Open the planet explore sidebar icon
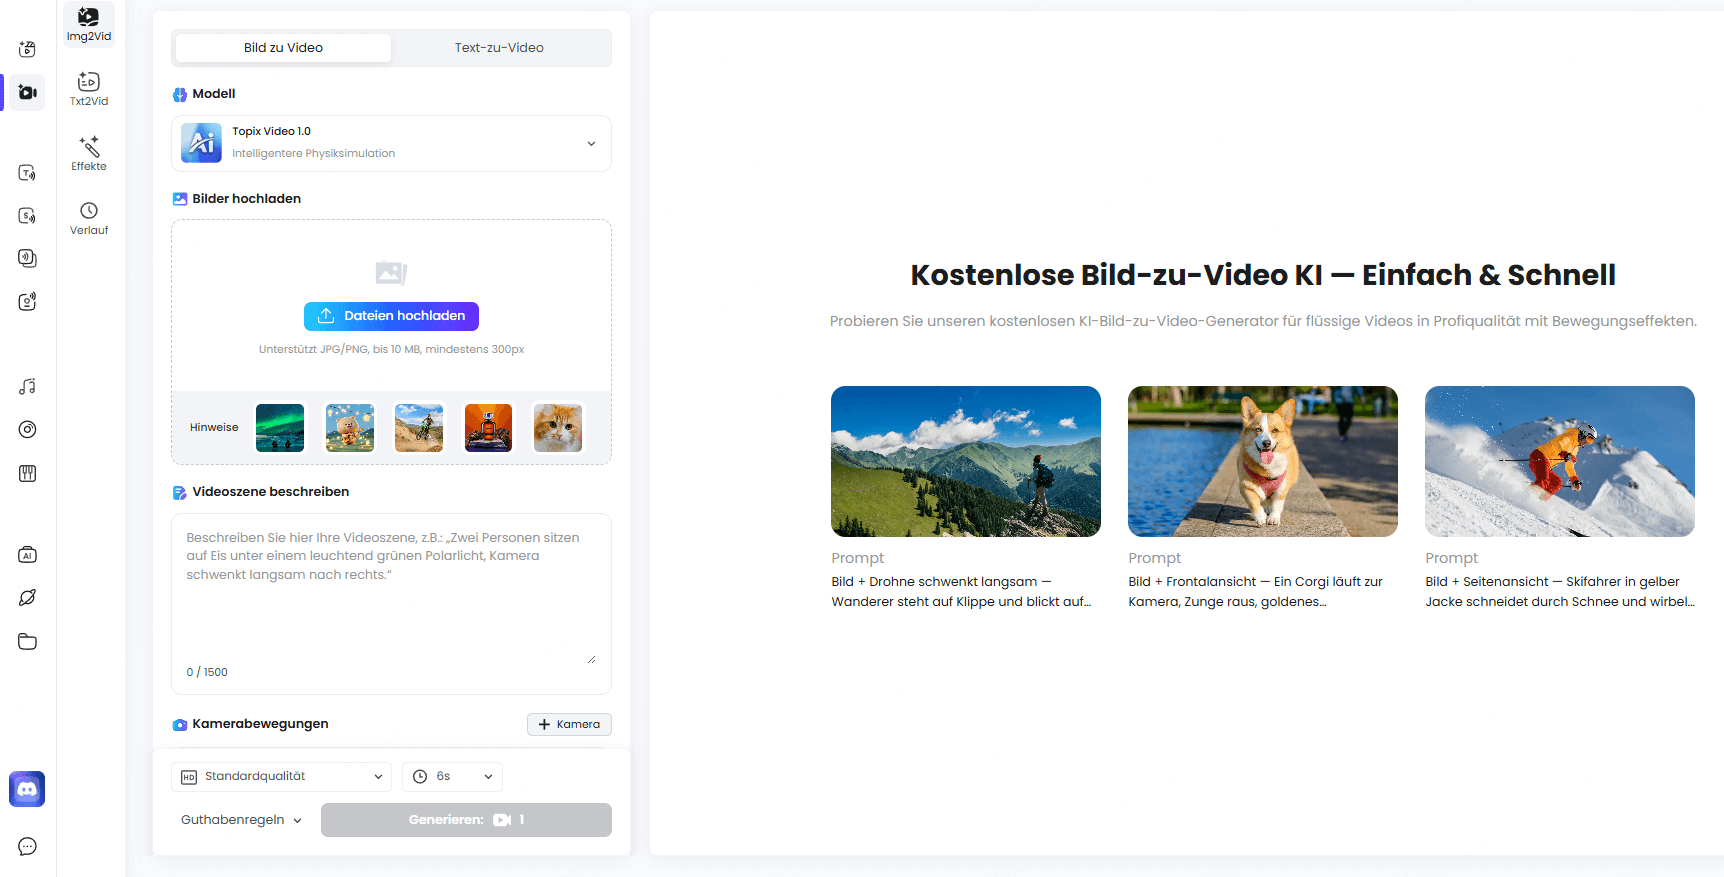 tap(28, 598)
